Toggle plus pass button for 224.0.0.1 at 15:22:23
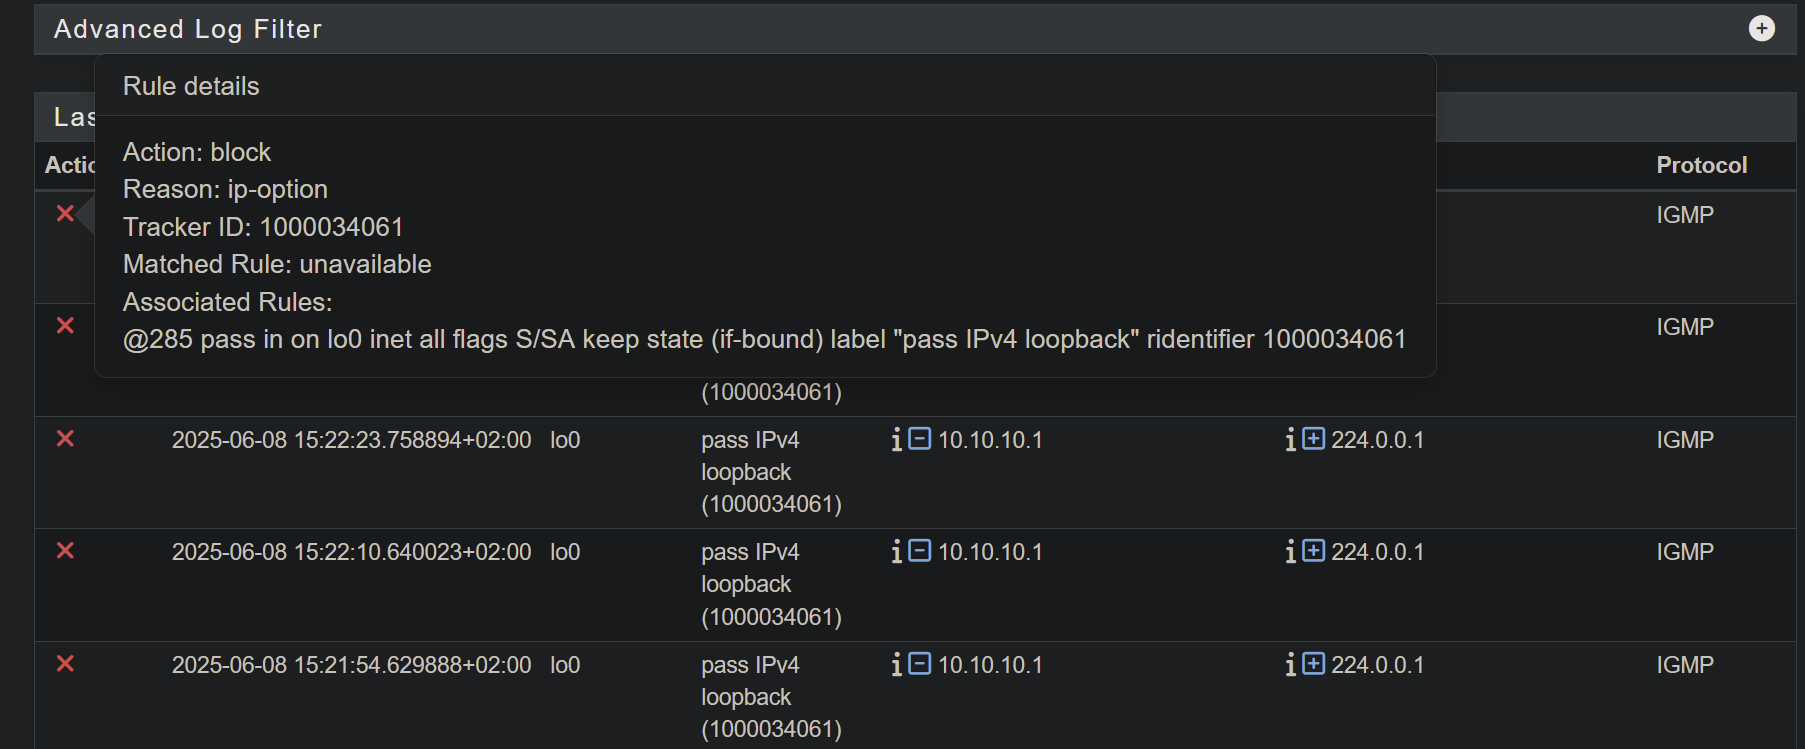The image size is (1805, 749). (1314, 438)
